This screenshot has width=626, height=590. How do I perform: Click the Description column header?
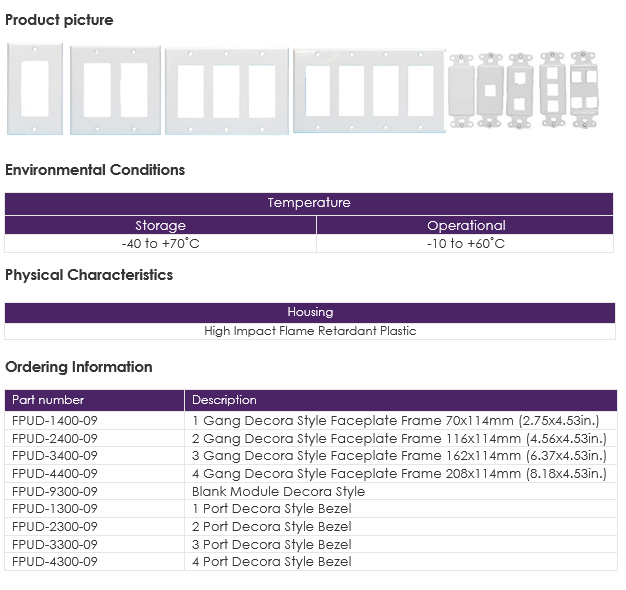point(401,400)
